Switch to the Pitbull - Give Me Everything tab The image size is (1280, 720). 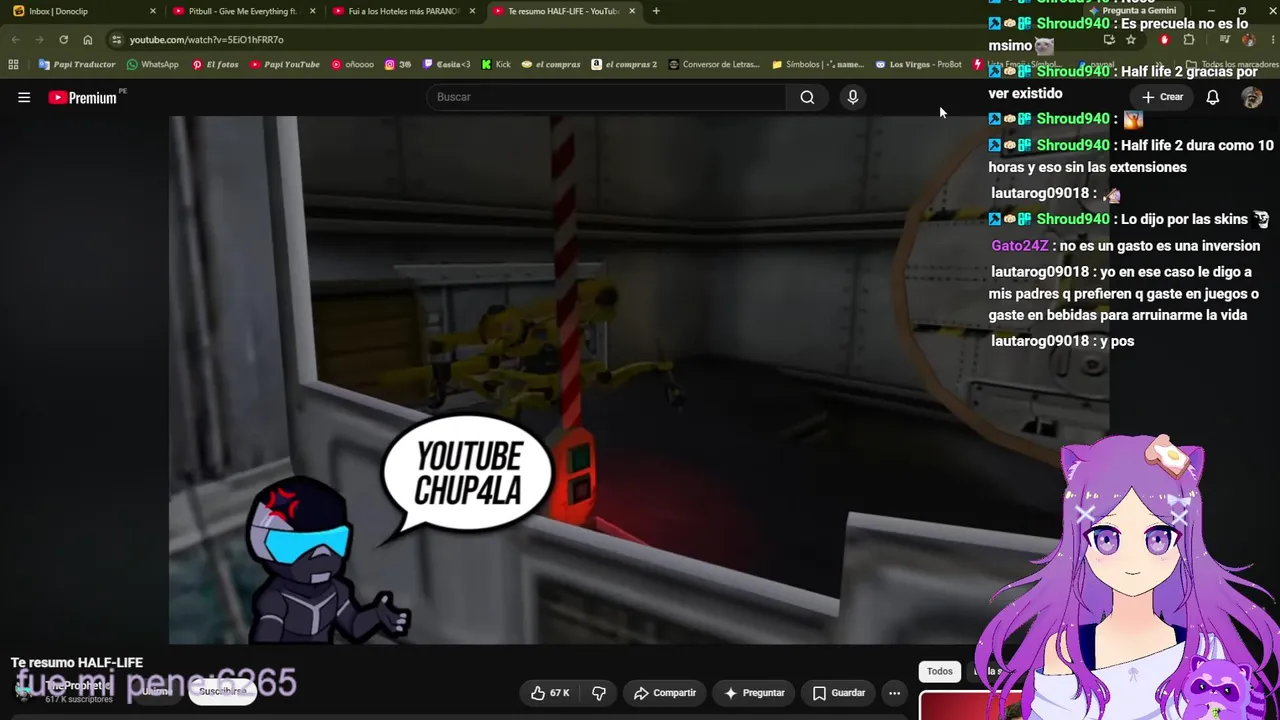click(x=244, y=11)
